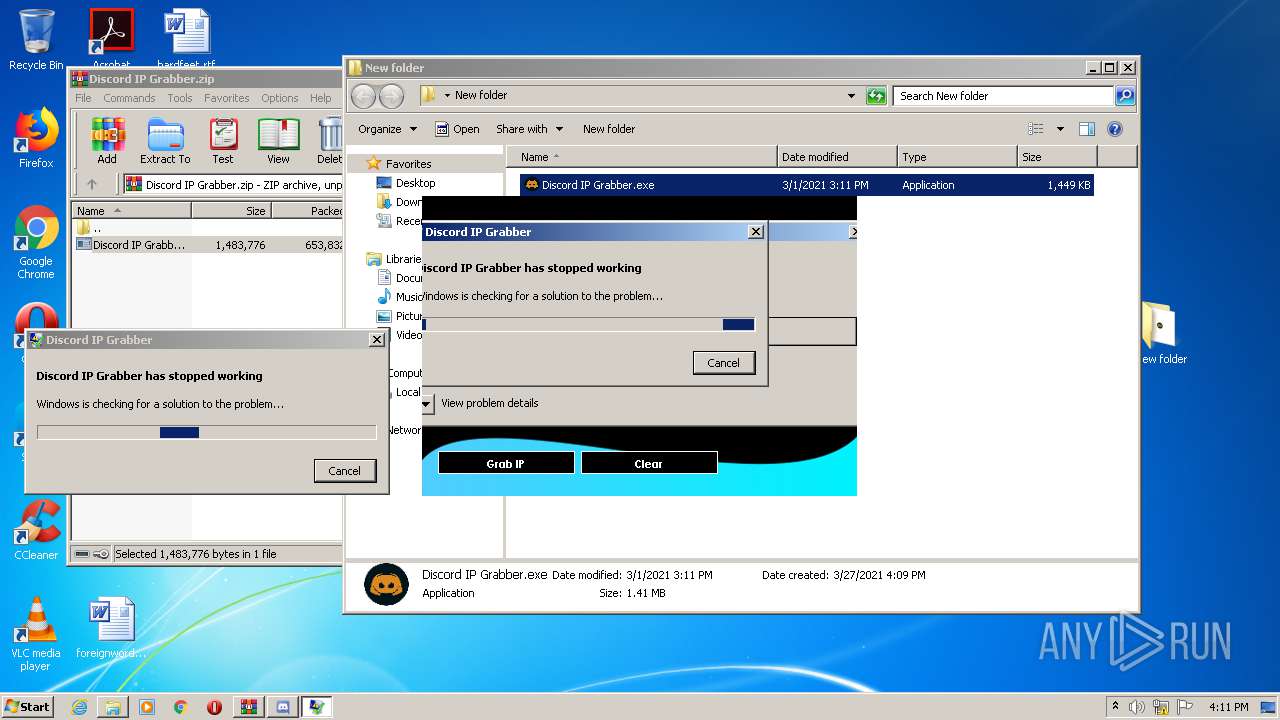The width and height of the screenshot is (1280, 720).
Task: Select Discord IP Grabb... row in WinRAR
Action: [x=209, y=245]
